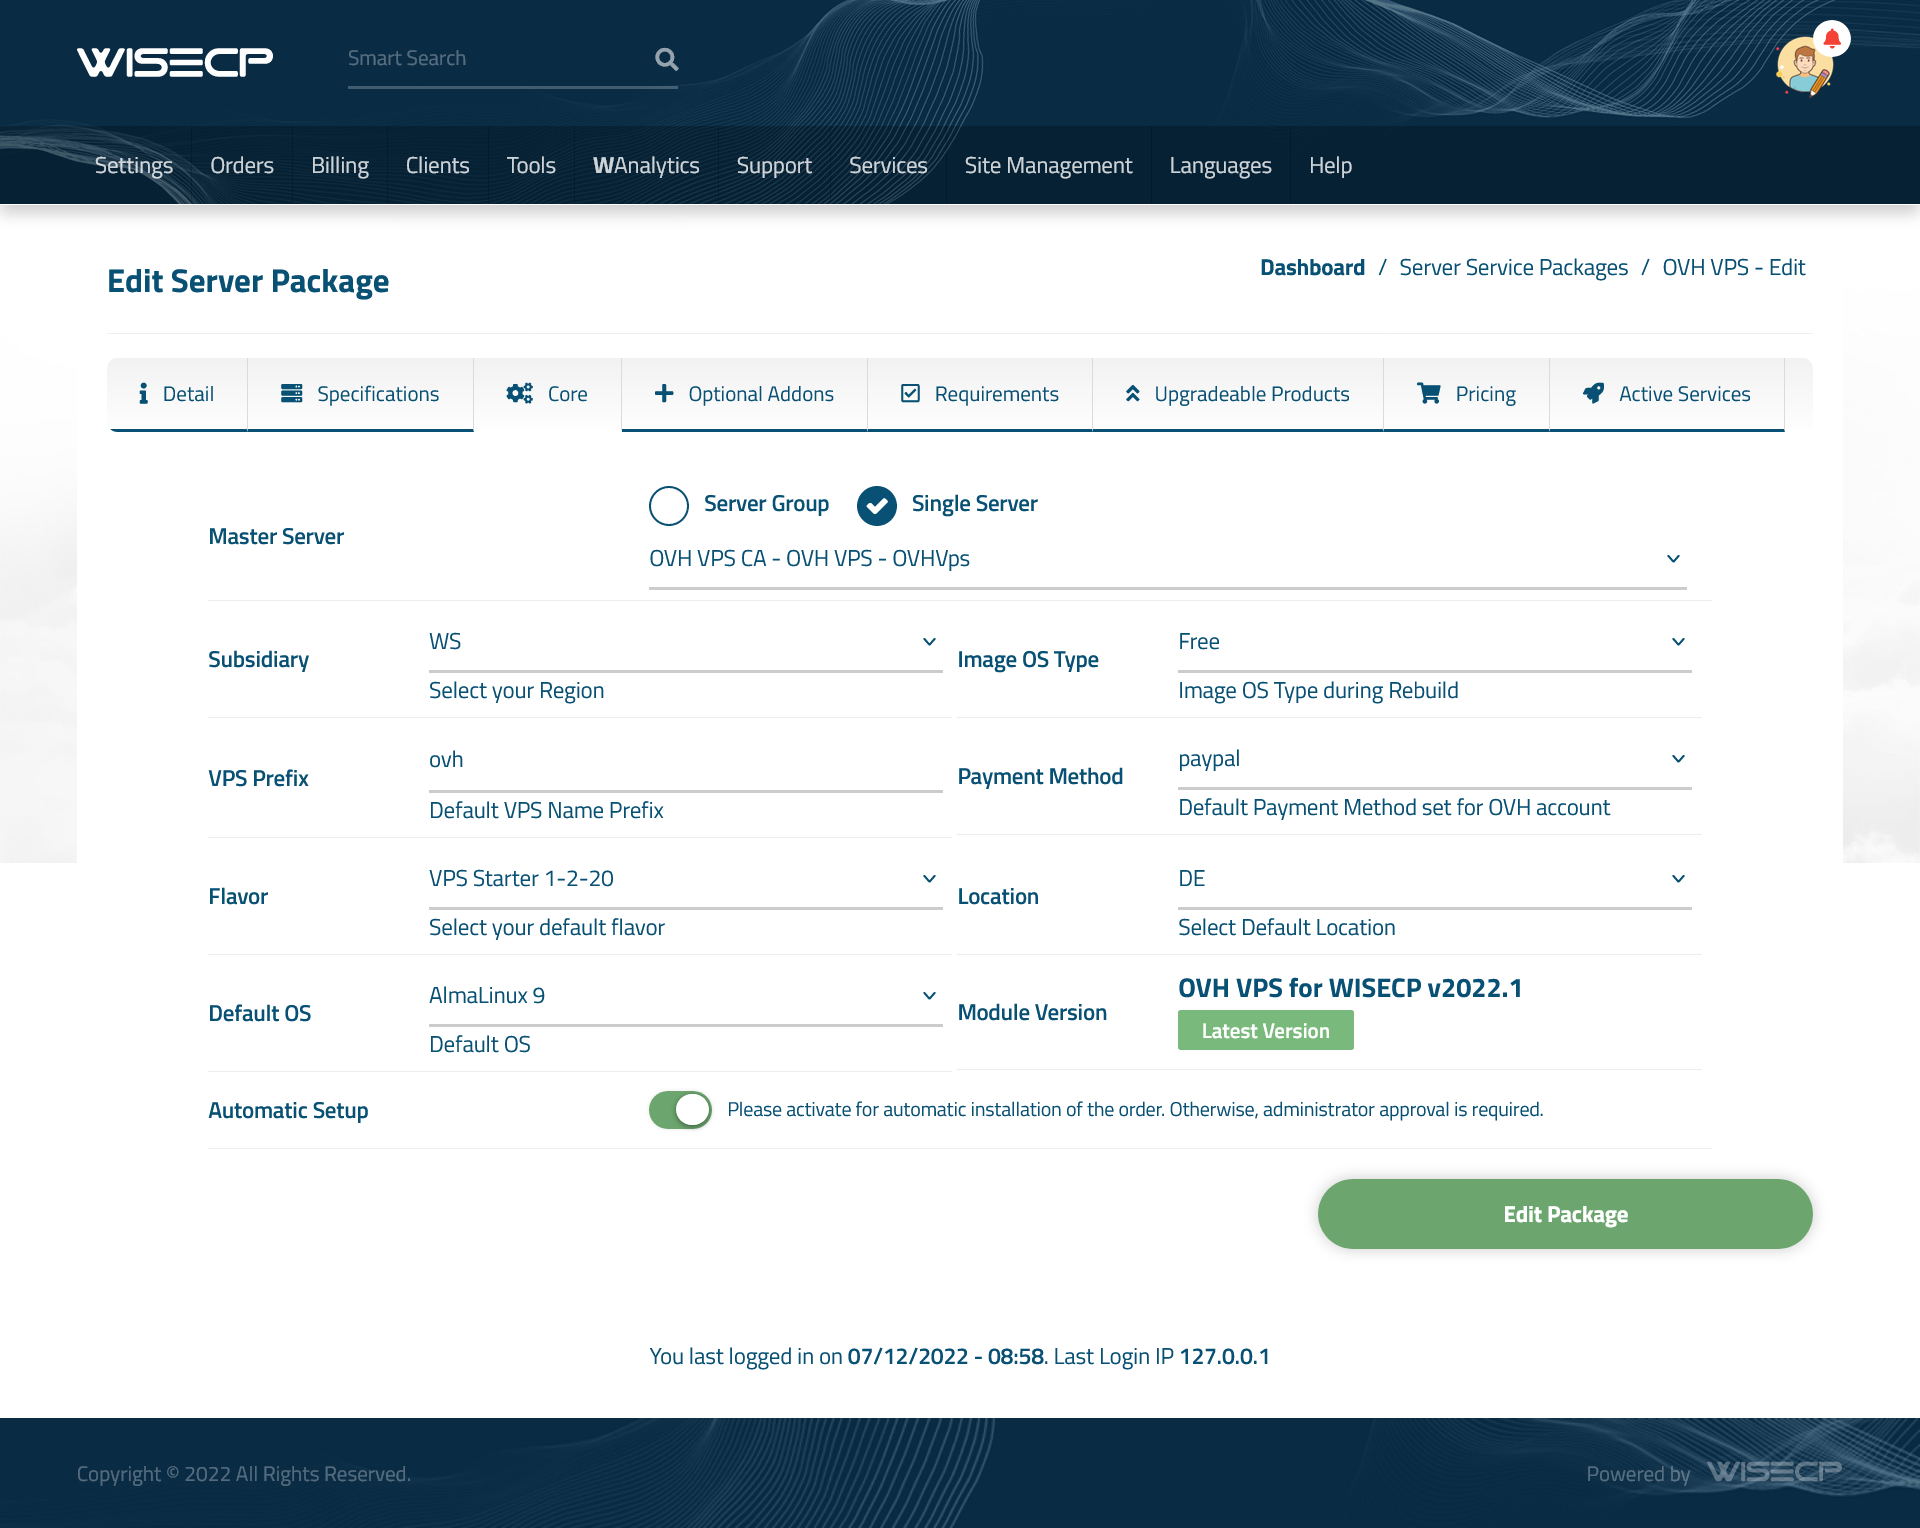This screenshot has height=1528, width=1920.
Task: Open the notification bell
Action: click(x=1832, y=39)
